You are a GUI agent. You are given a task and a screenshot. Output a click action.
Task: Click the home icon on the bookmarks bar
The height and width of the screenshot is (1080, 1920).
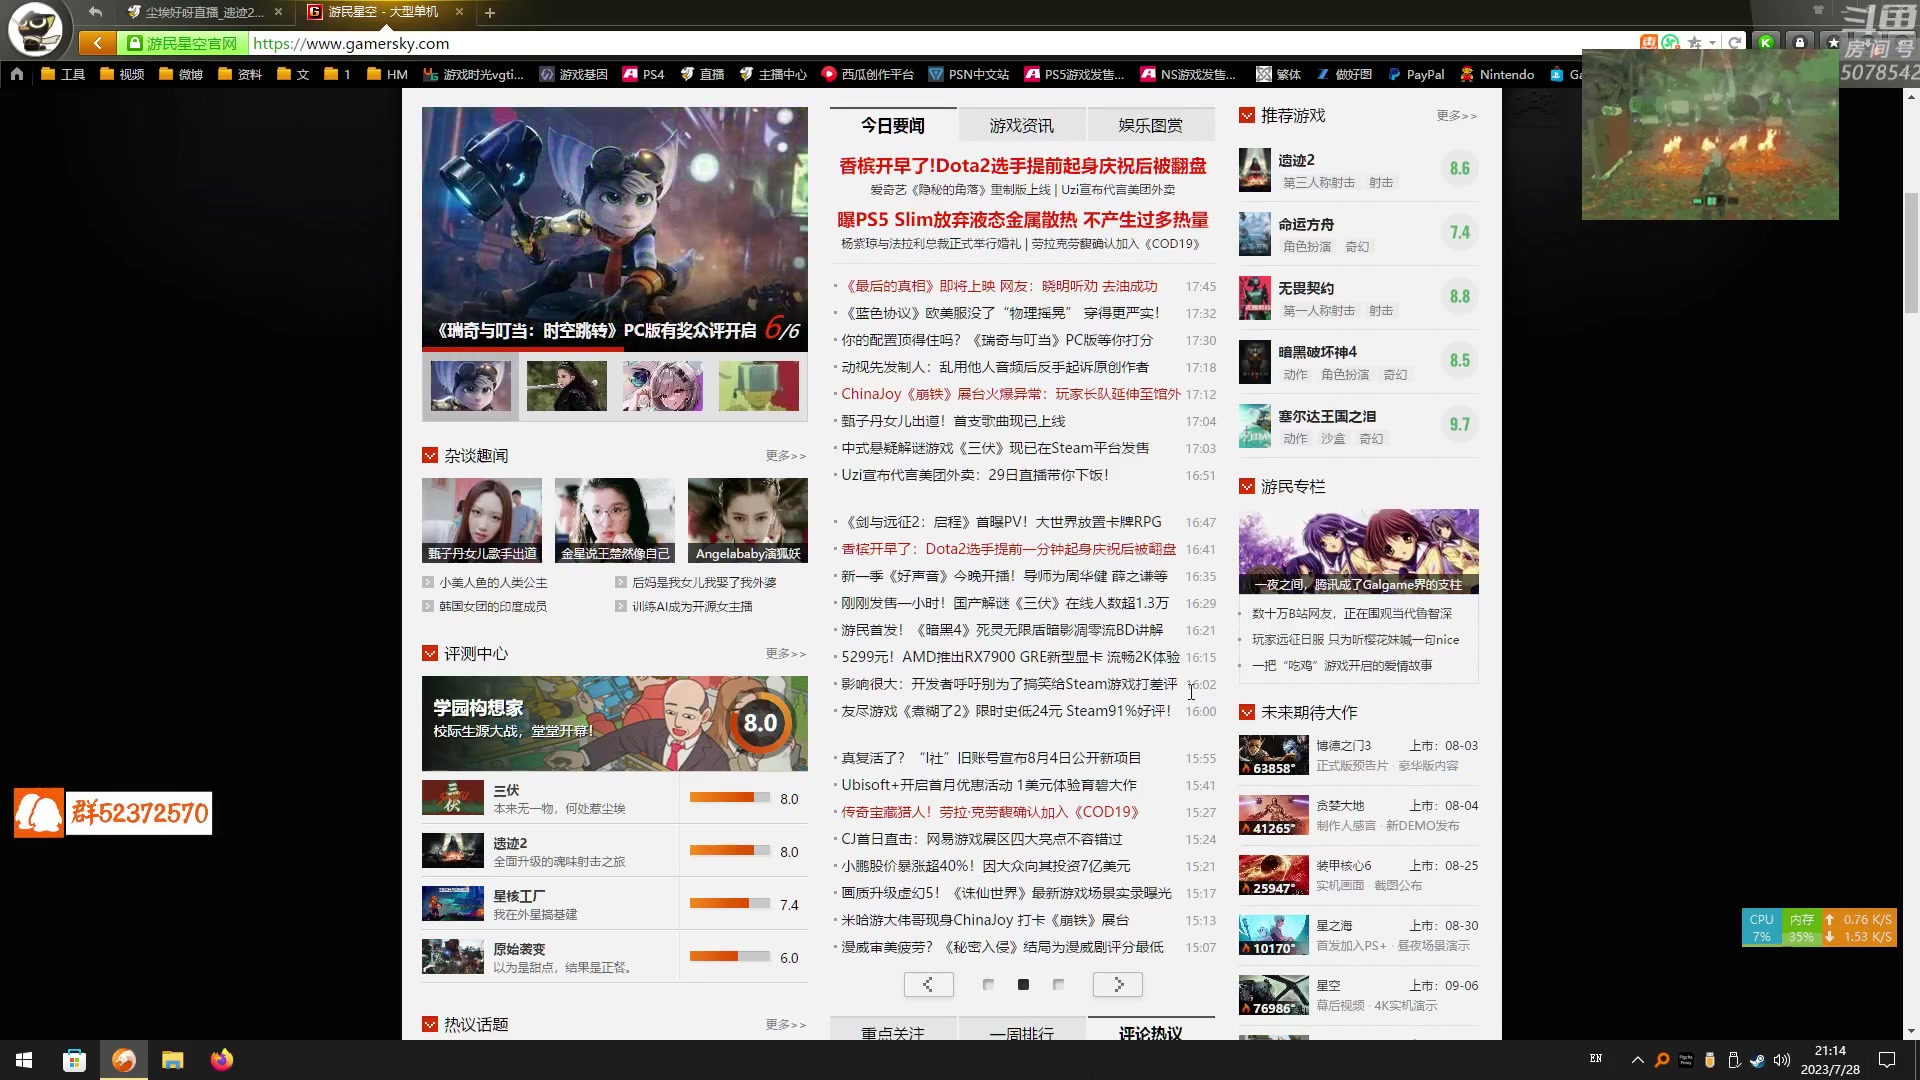click(17, 74)
